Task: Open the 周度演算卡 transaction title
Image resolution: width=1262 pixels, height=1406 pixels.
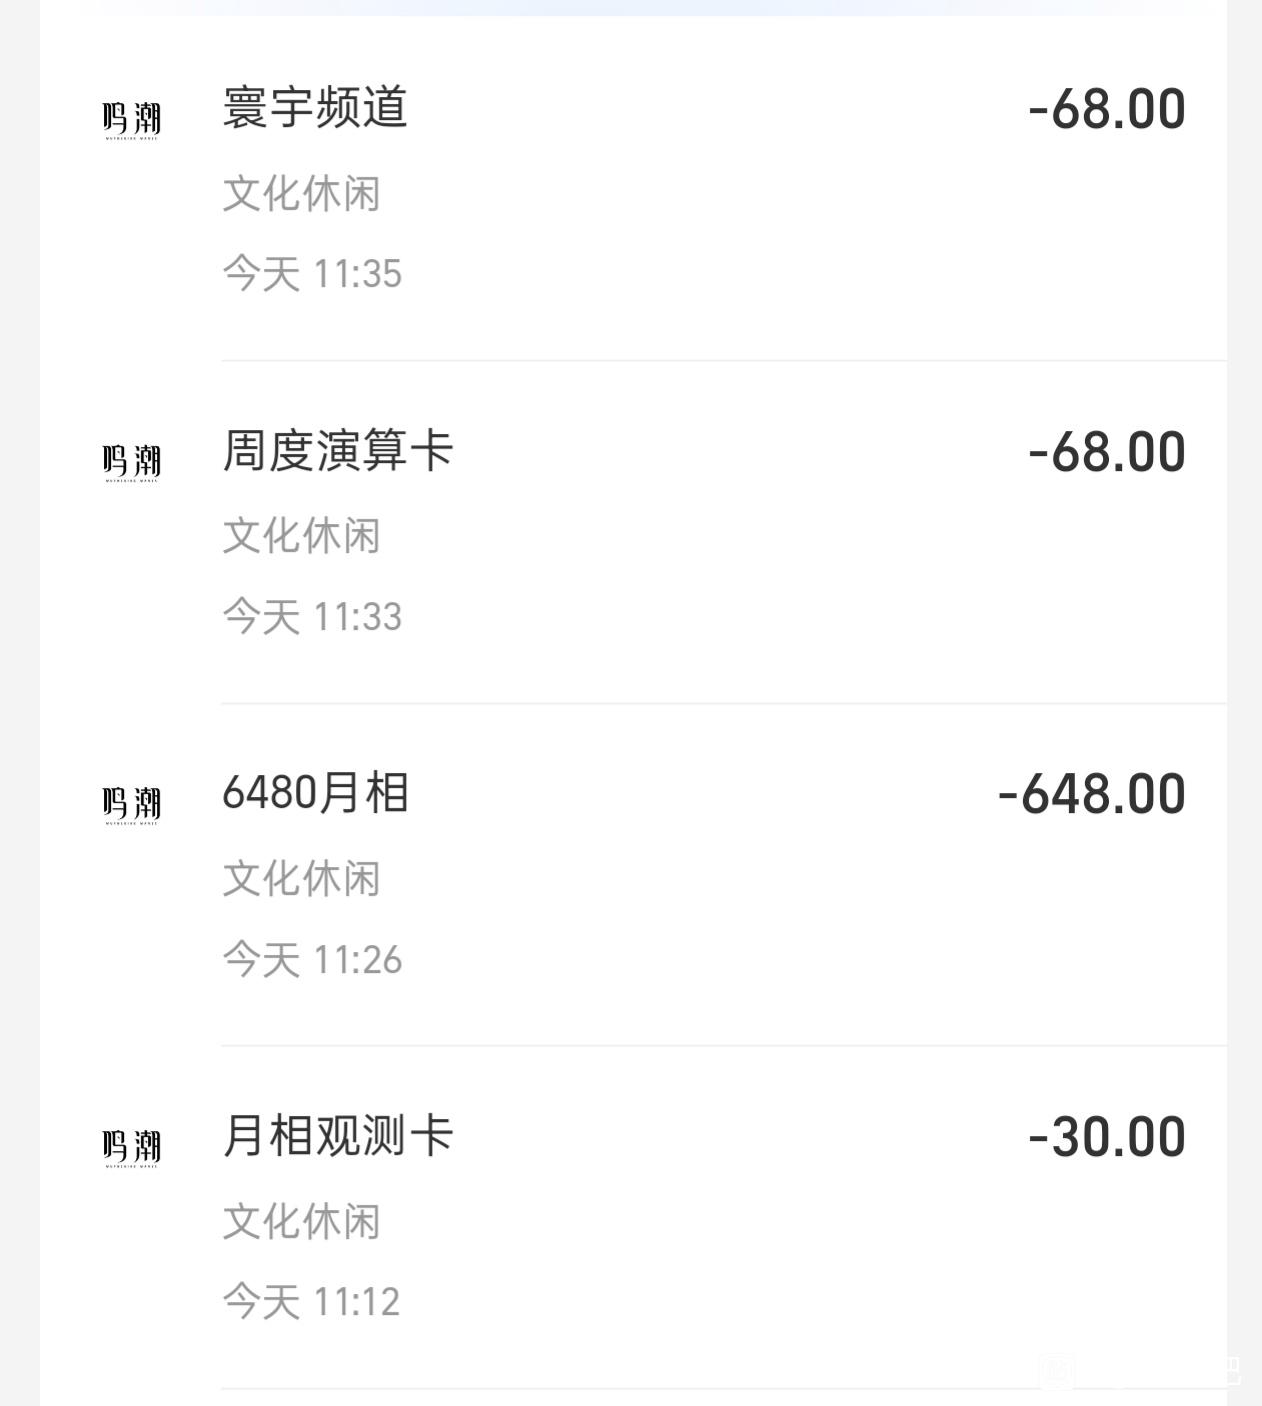Action: 338,451
